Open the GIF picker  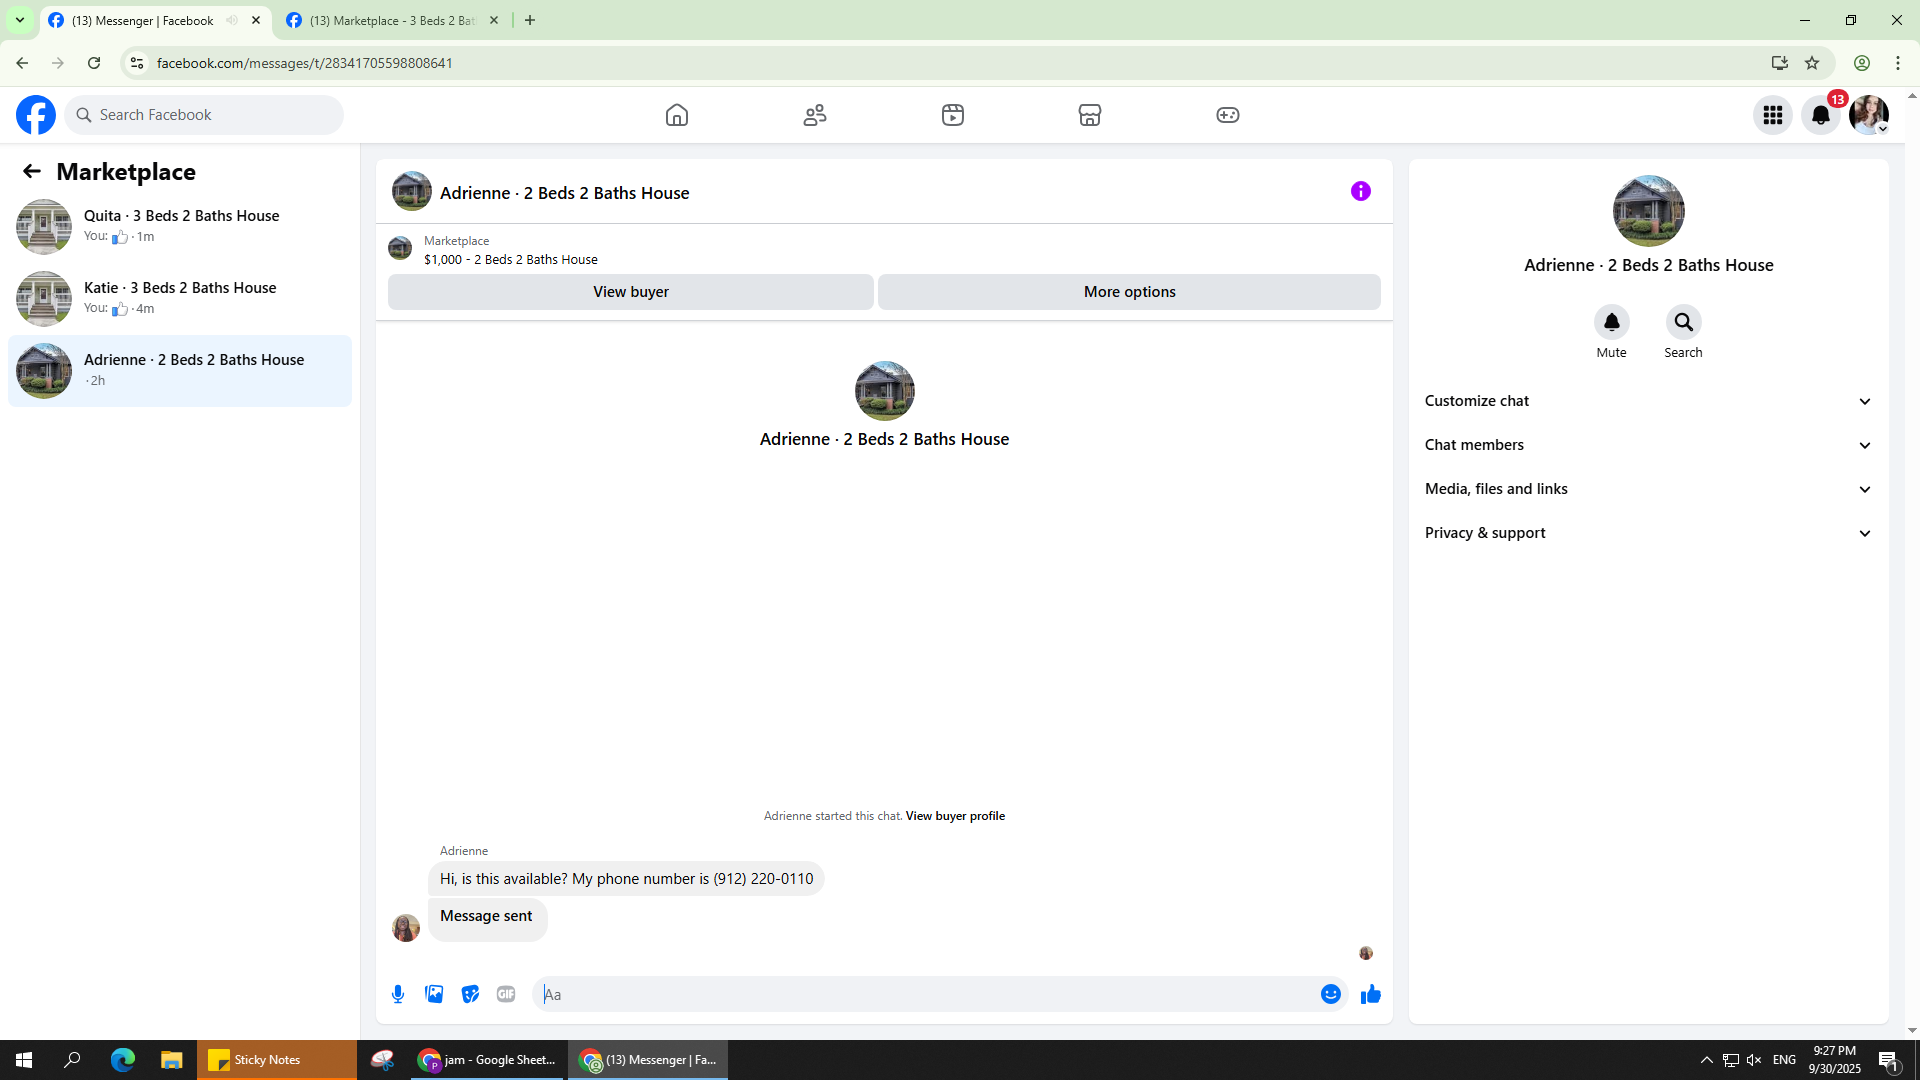(x=506, y=994)
